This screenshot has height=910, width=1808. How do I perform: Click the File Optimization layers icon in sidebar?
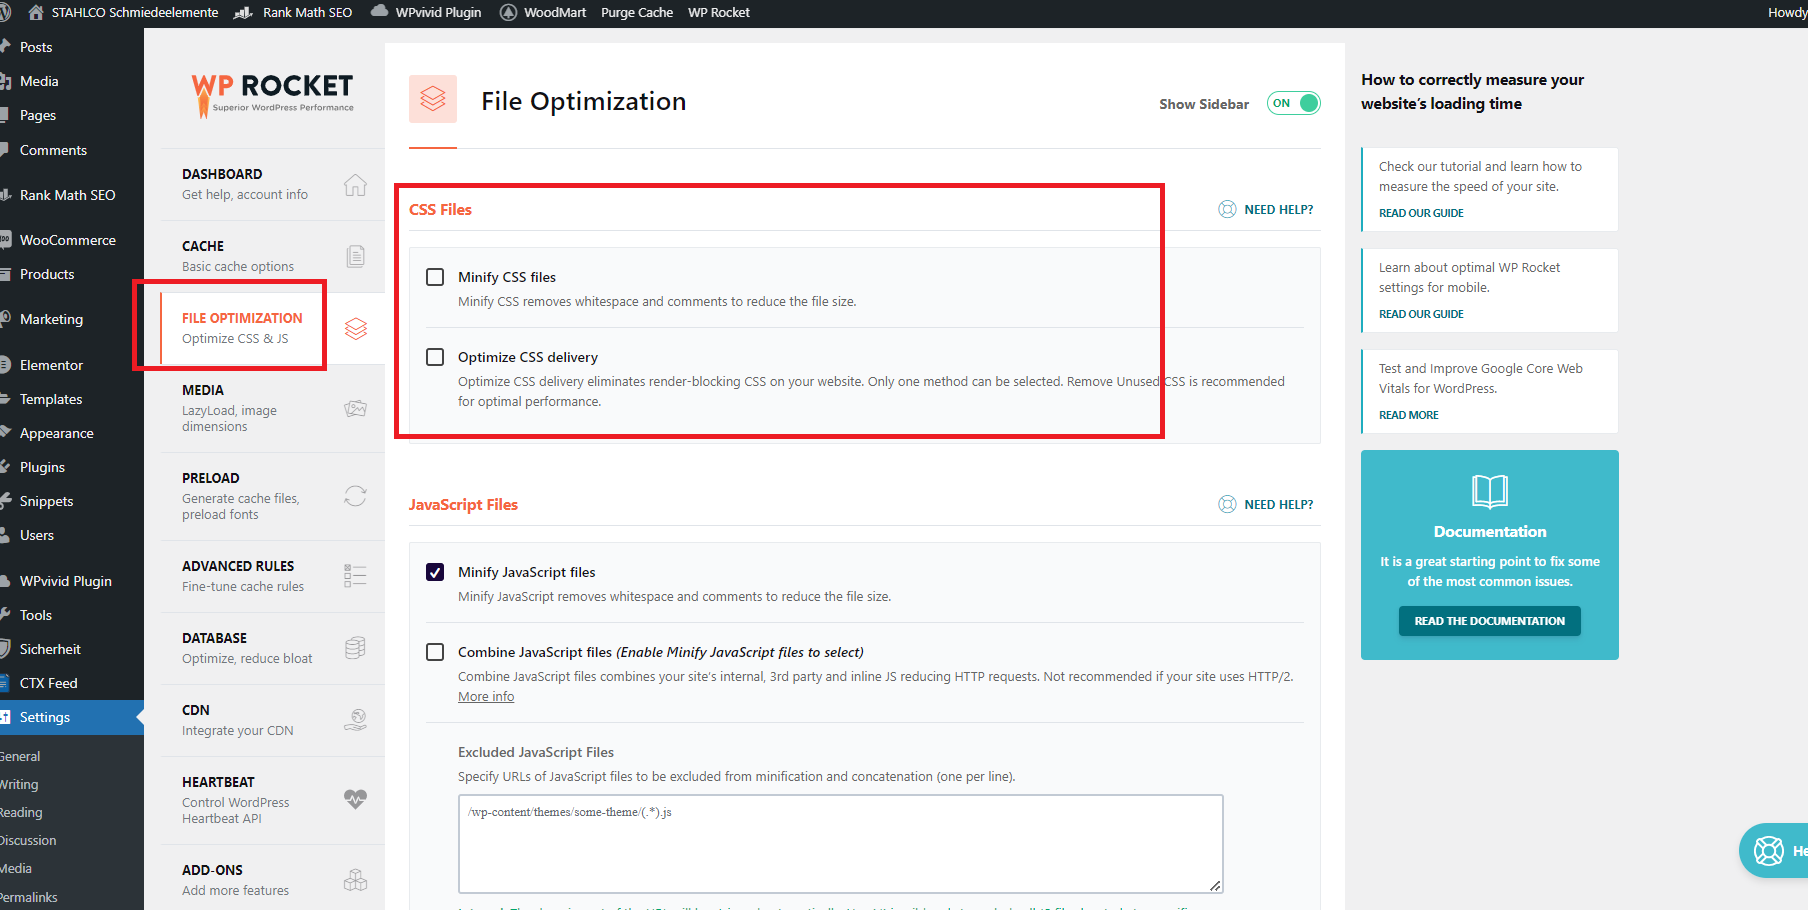pyautogui.click(x=356, y=329)
